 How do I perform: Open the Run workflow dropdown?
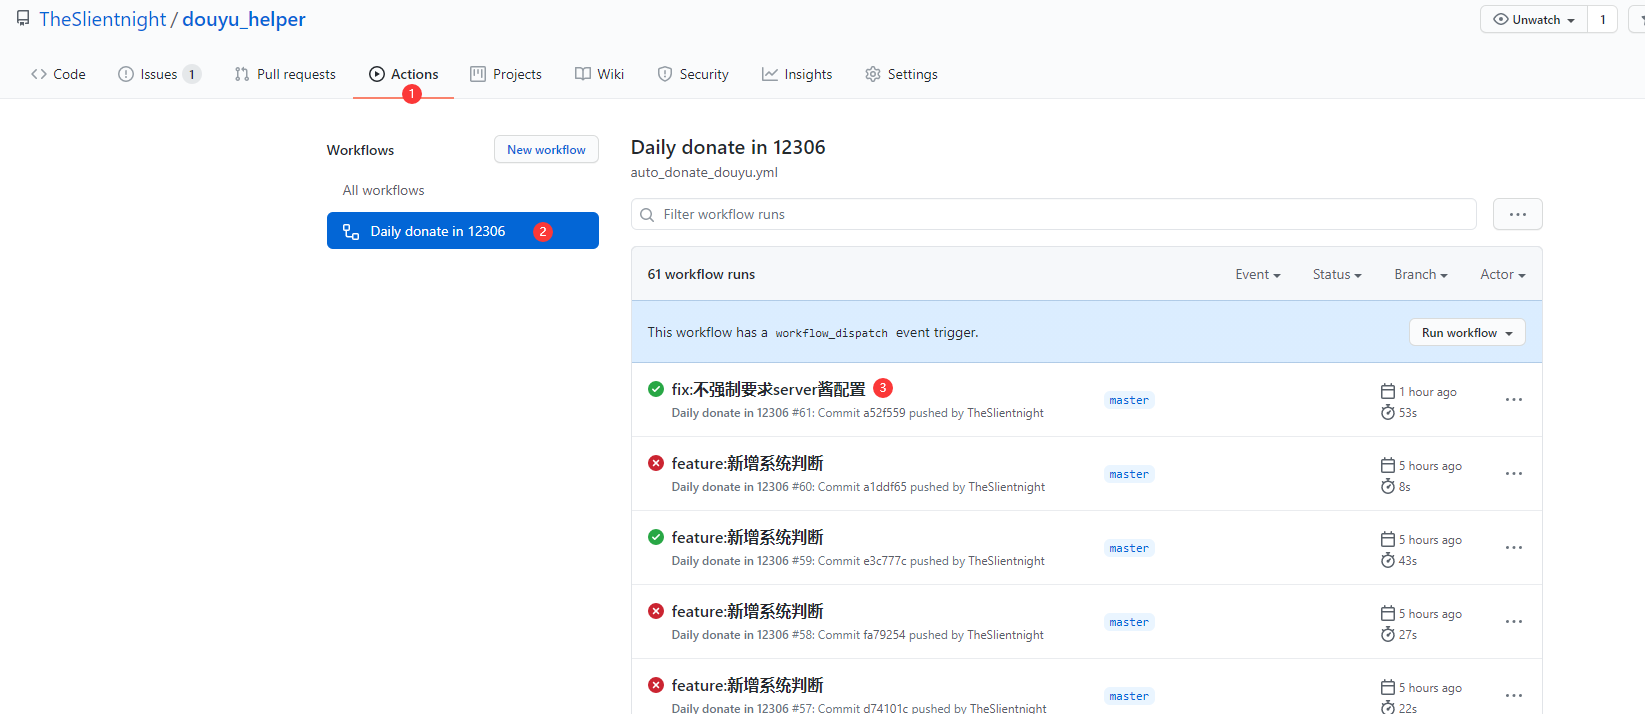pyautogui.click(x=1467, y=332)
